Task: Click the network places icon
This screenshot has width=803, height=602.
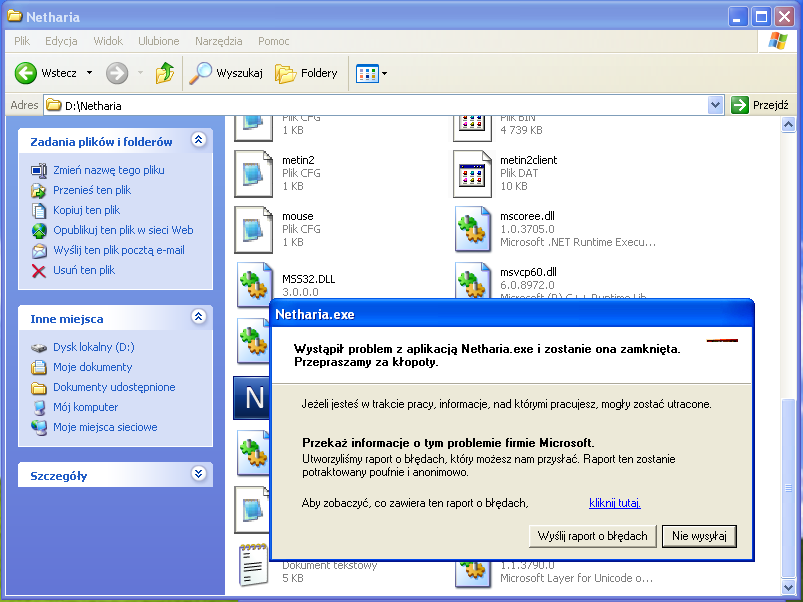Action: tap(39, 427)
